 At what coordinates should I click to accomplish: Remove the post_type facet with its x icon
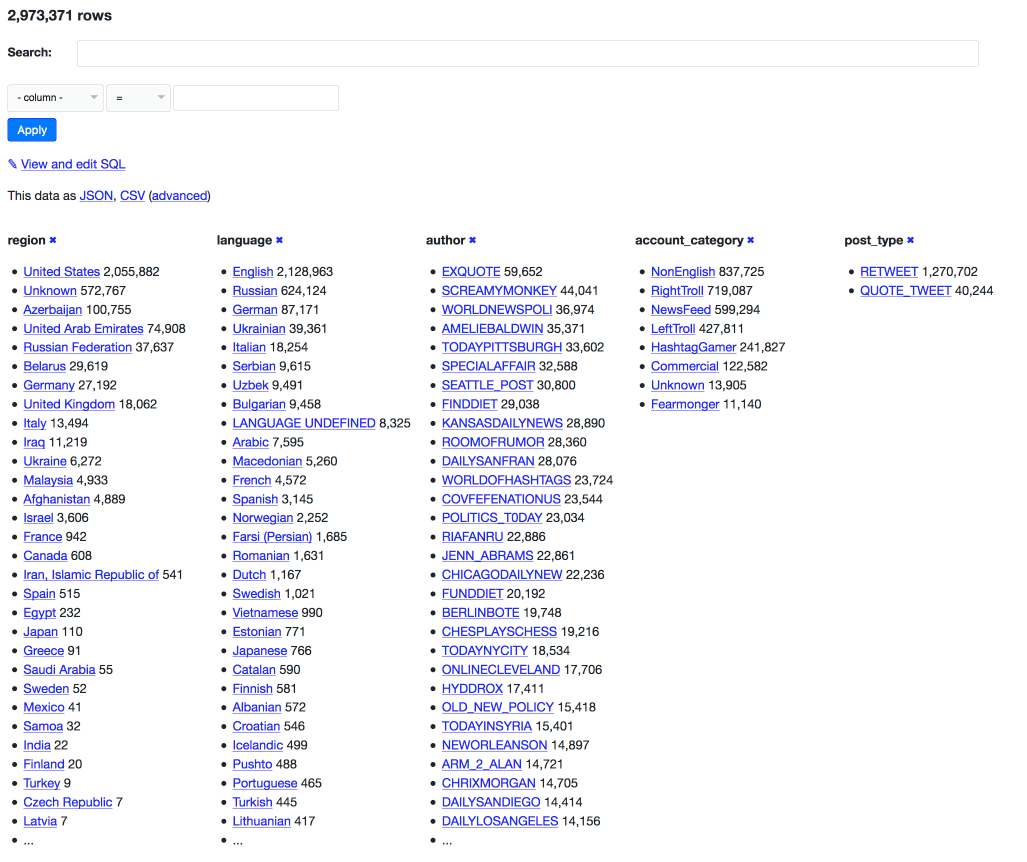910,240
